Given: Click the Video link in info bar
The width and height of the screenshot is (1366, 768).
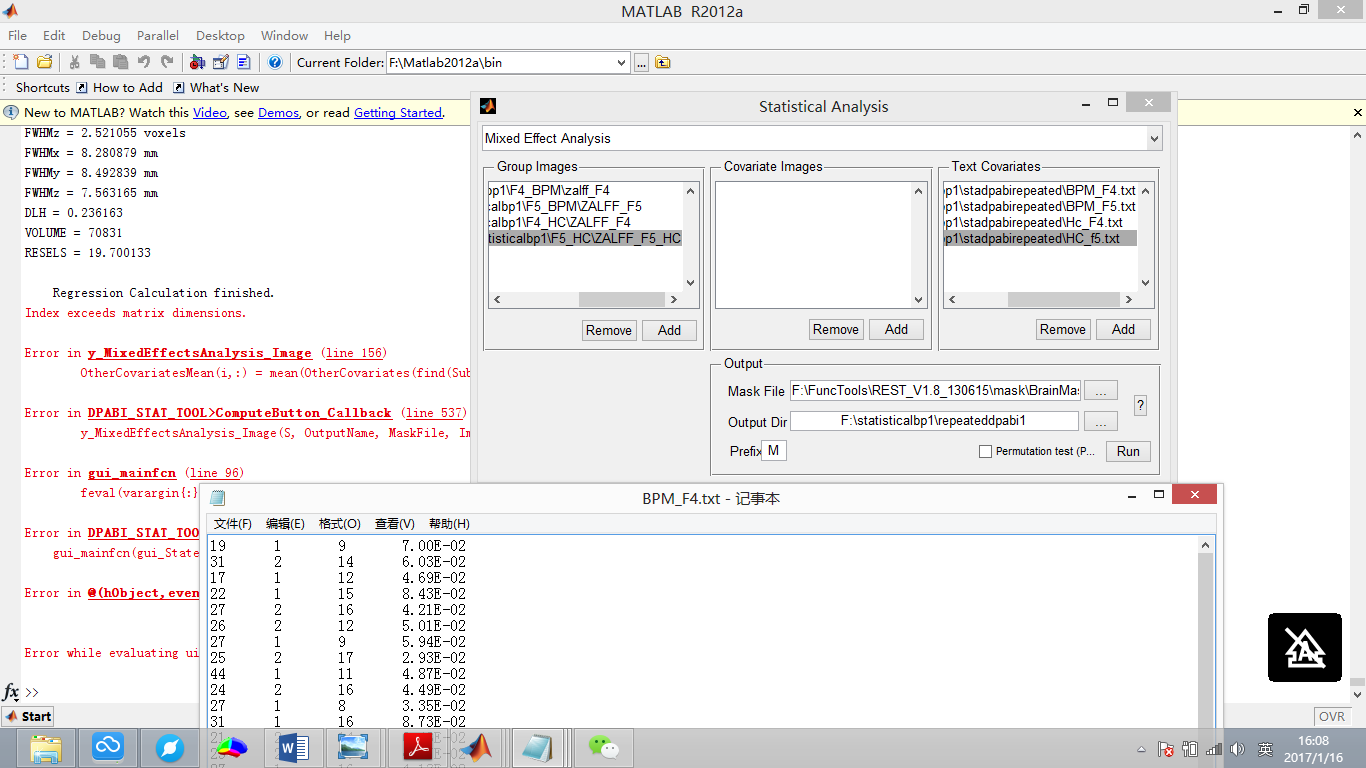Looking at the screenshot, I should pos(210,113).
